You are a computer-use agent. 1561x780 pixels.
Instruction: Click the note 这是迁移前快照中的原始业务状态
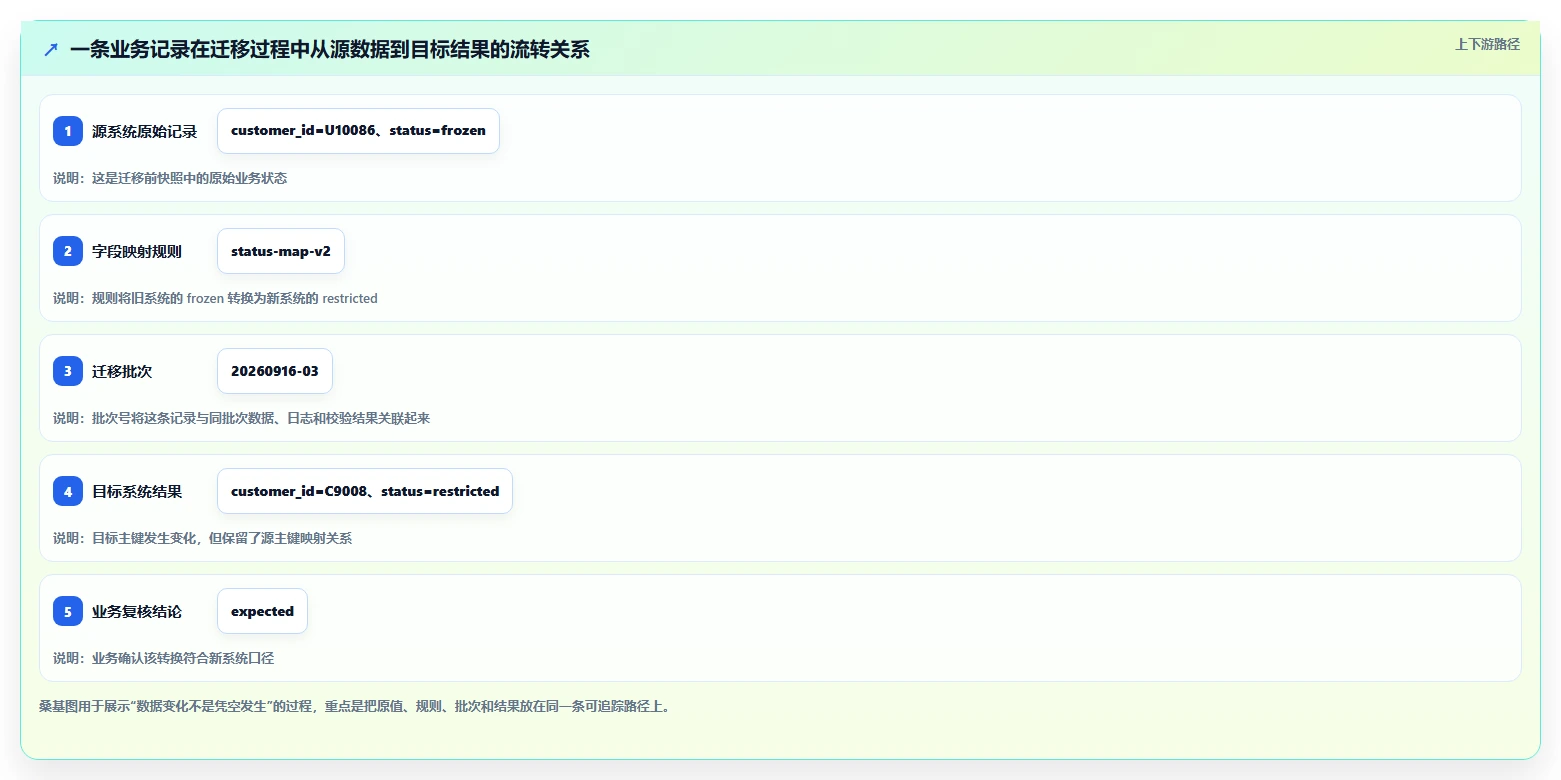(x=170, y=178)
